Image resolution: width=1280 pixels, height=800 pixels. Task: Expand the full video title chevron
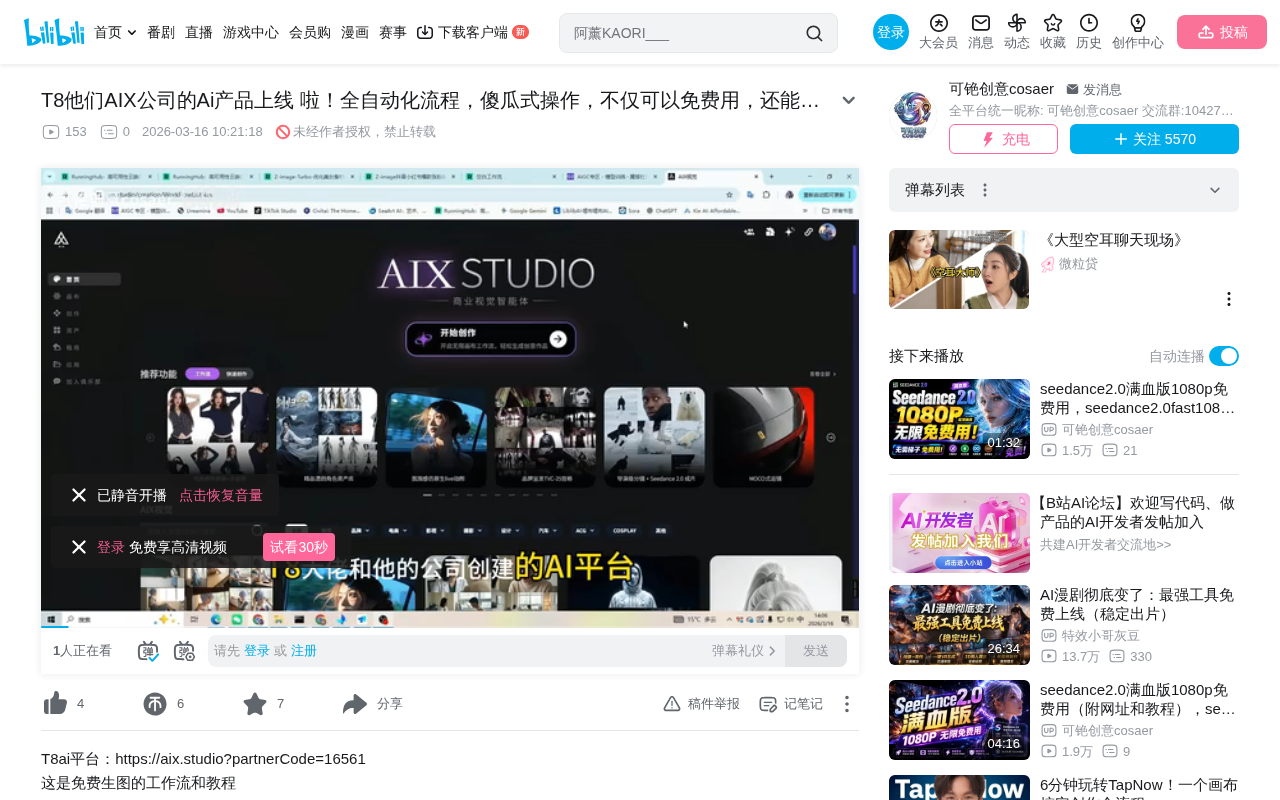(848, 100)
